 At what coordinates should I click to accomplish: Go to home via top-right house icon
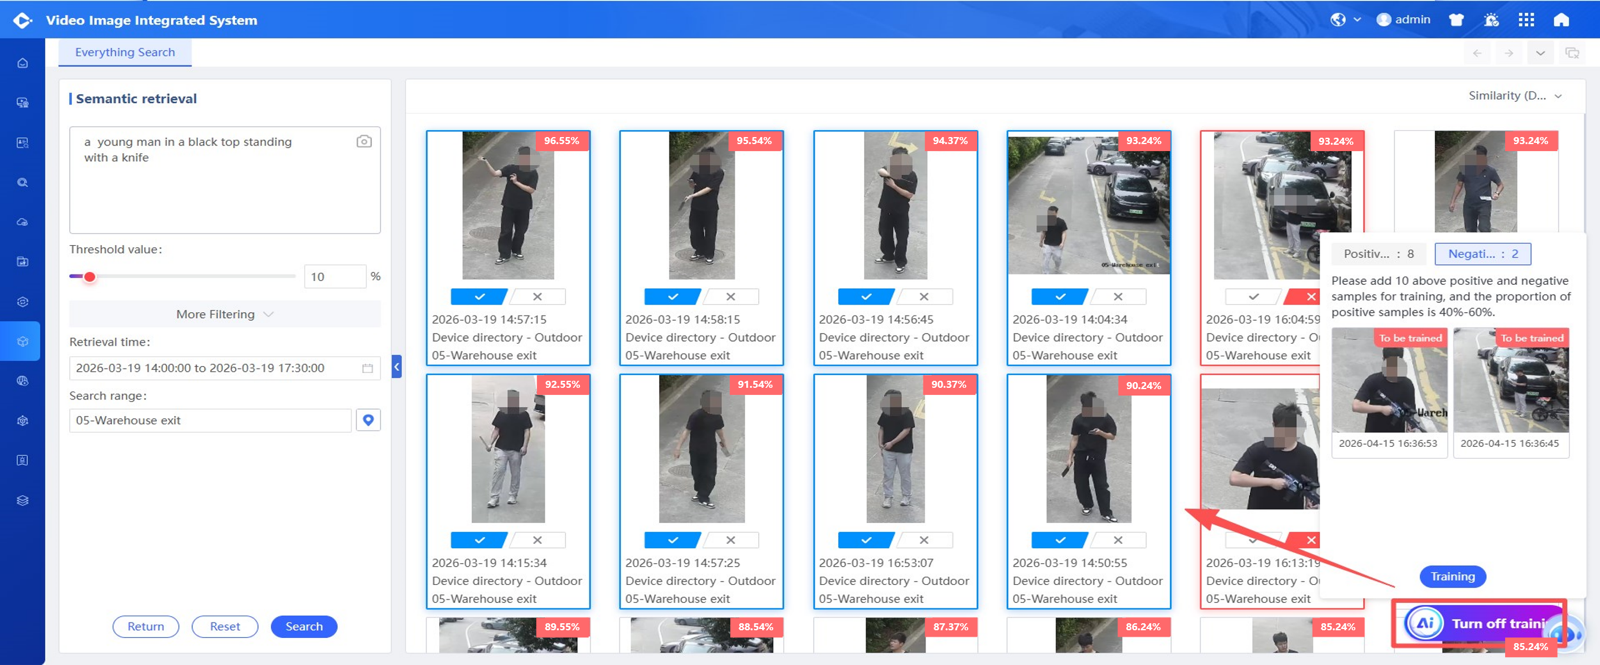pyautogui.click(x=1561, y=19)
